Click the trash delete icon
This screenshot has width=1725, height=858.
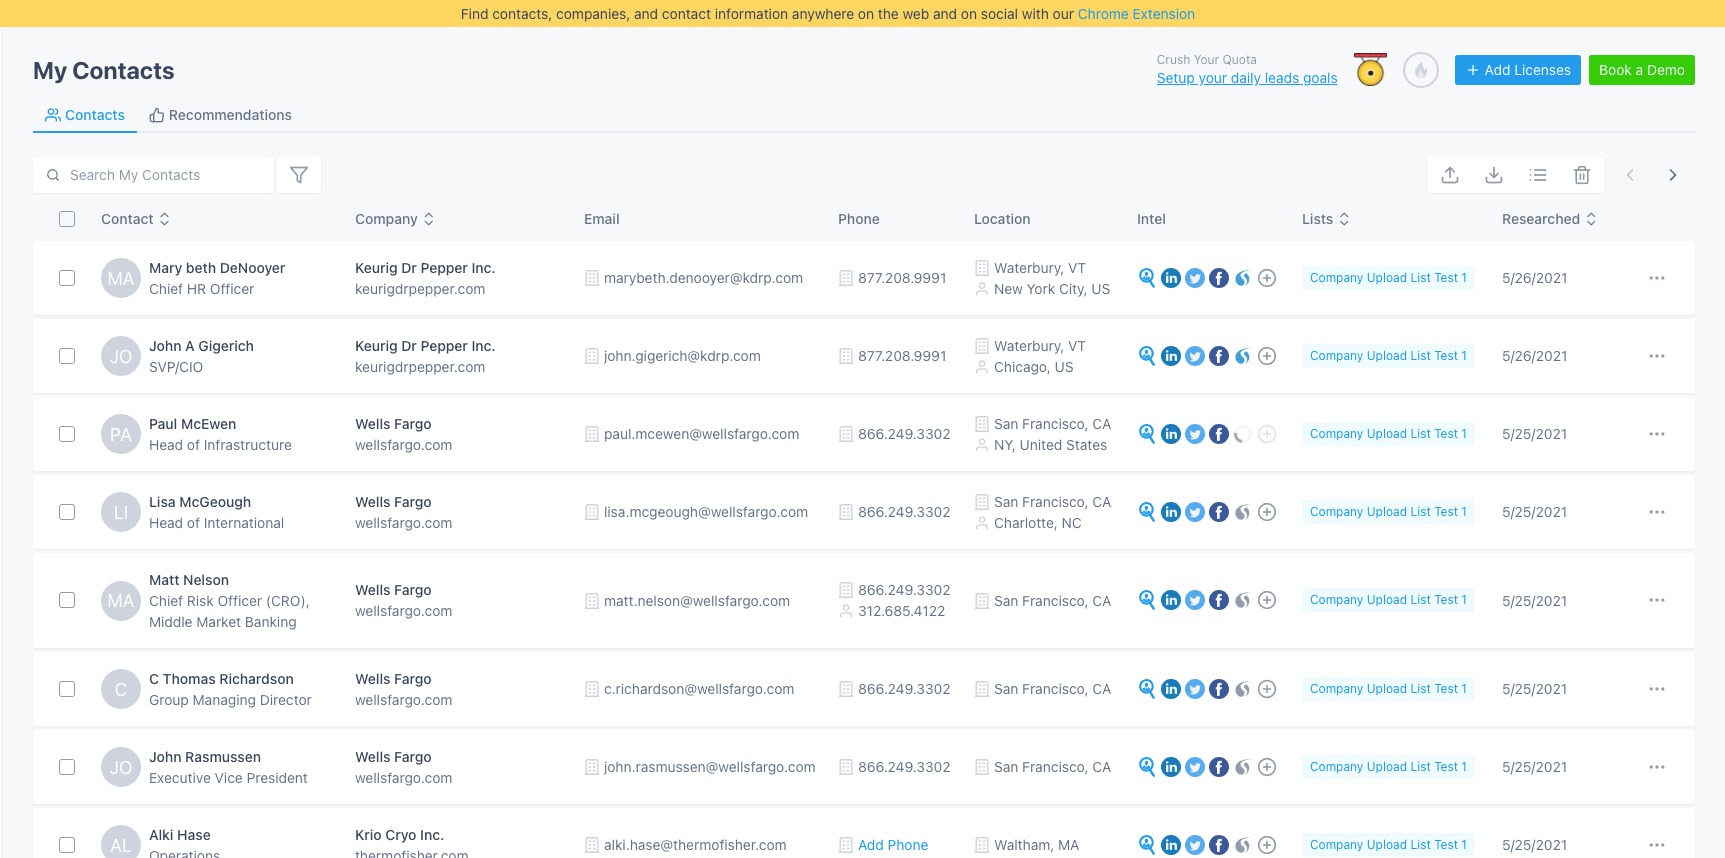point(1581,175)
